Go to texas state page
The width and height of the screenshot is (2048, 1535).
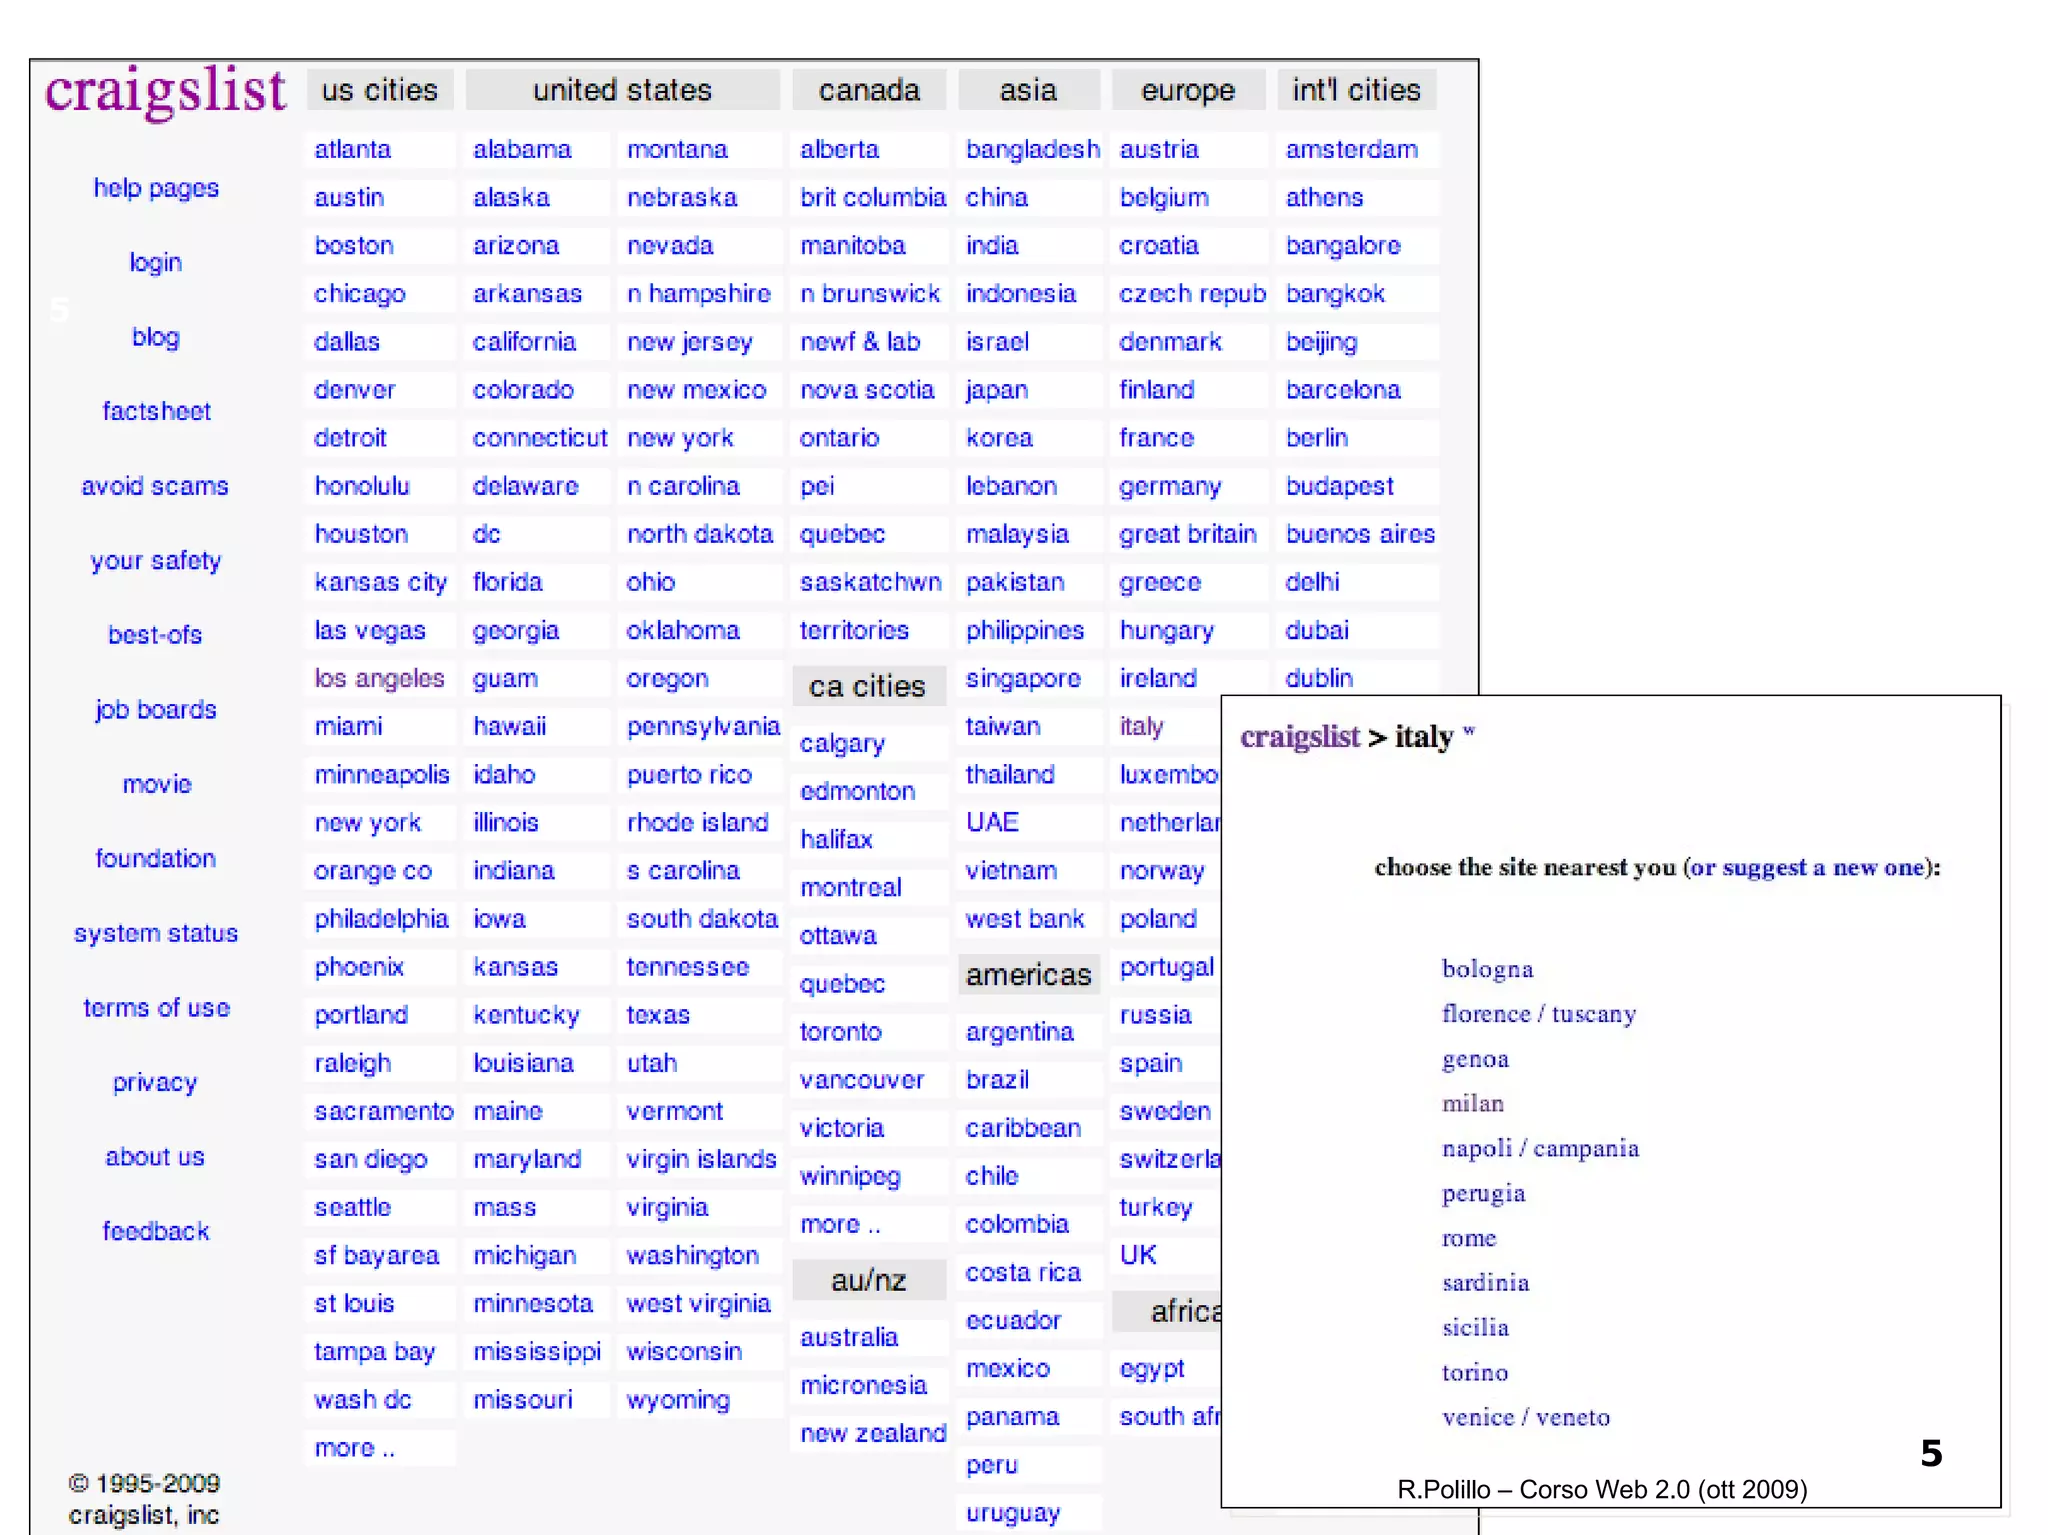point(658,1015)
